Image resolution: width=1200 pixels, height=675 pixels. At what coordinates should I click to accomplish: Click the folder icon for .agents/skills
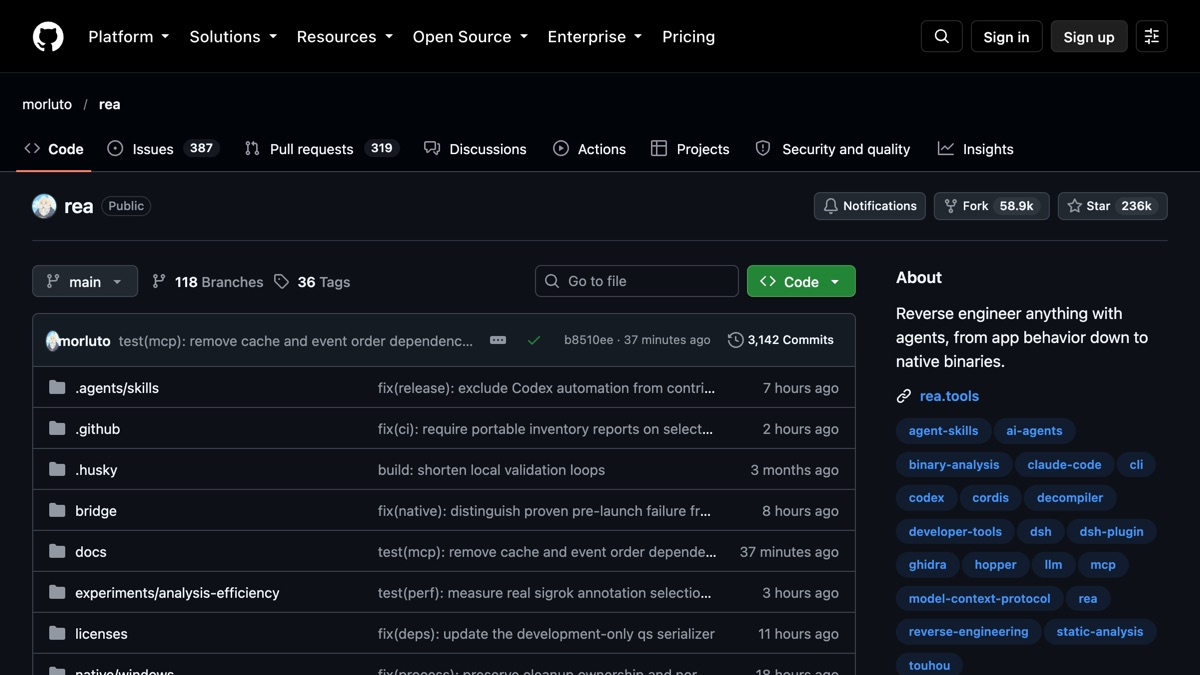(57, 388)
